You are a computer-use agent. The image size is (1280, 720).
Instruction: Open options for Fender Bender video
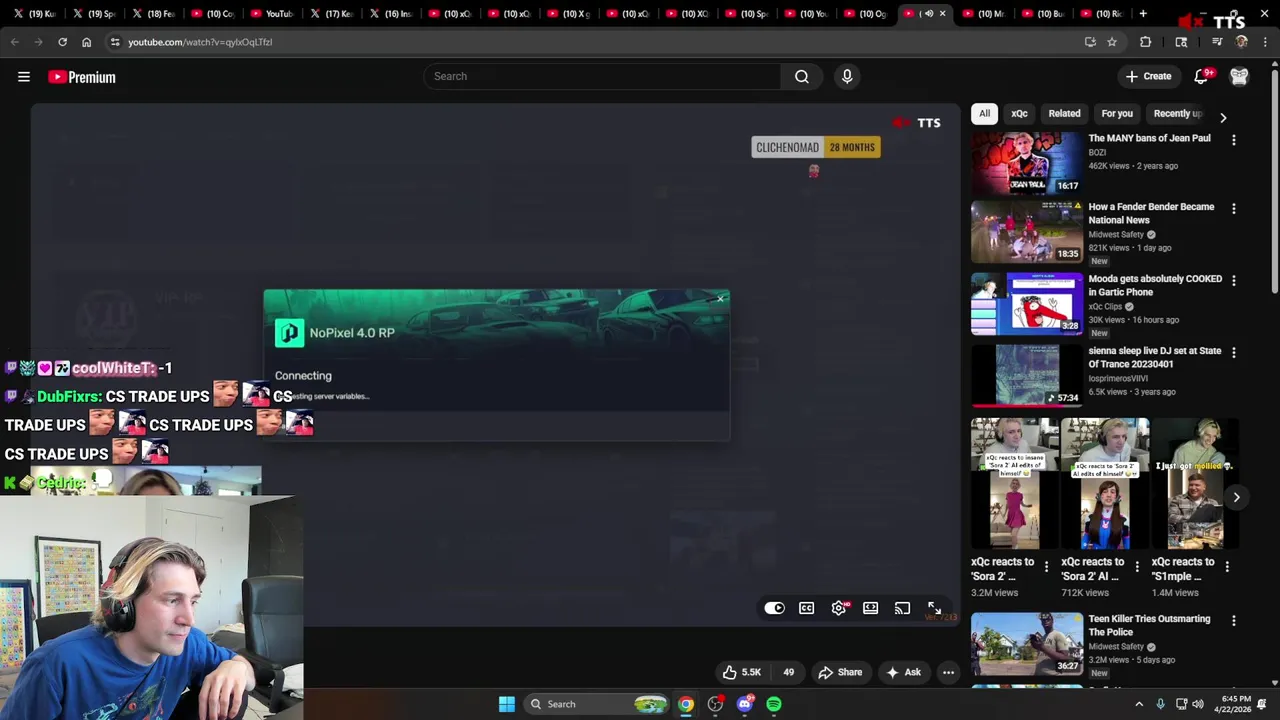click(1233, 209)
